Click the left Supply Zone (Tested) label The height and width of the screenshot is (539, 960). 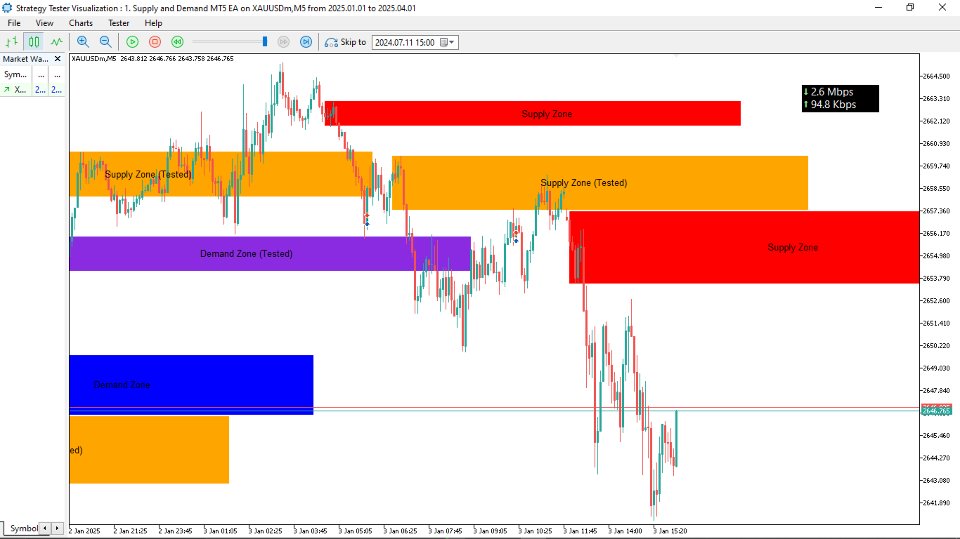point(148,175)
